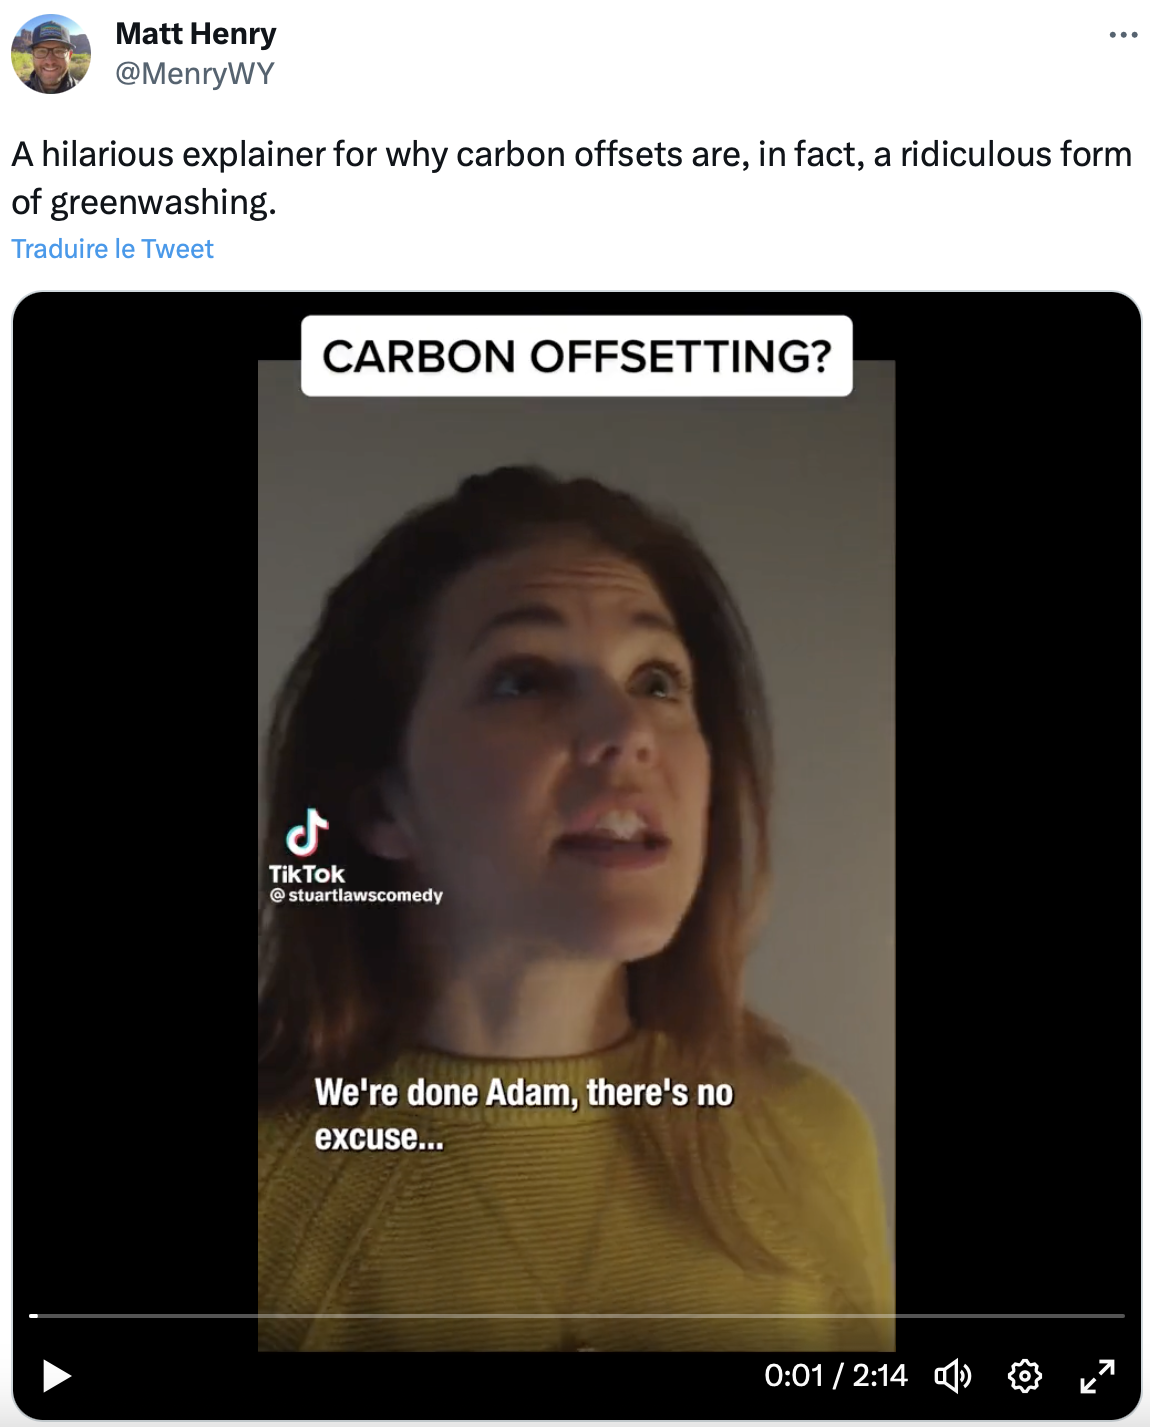Click the CARBON OFFSETTING? caption banner
This screenshot has width=1150, height=1427.
click(x=577, y=356)
